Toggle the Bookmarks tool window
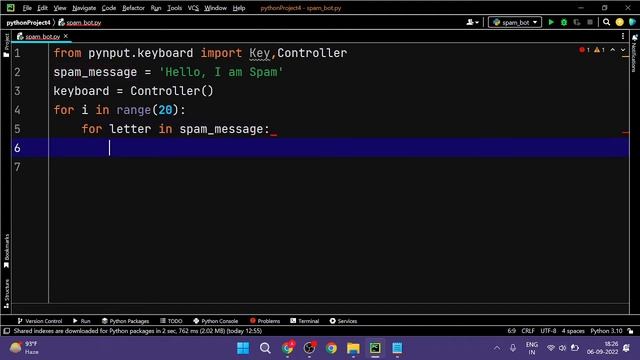Screen dimensions: 640x360 click(x=6, y=251)
